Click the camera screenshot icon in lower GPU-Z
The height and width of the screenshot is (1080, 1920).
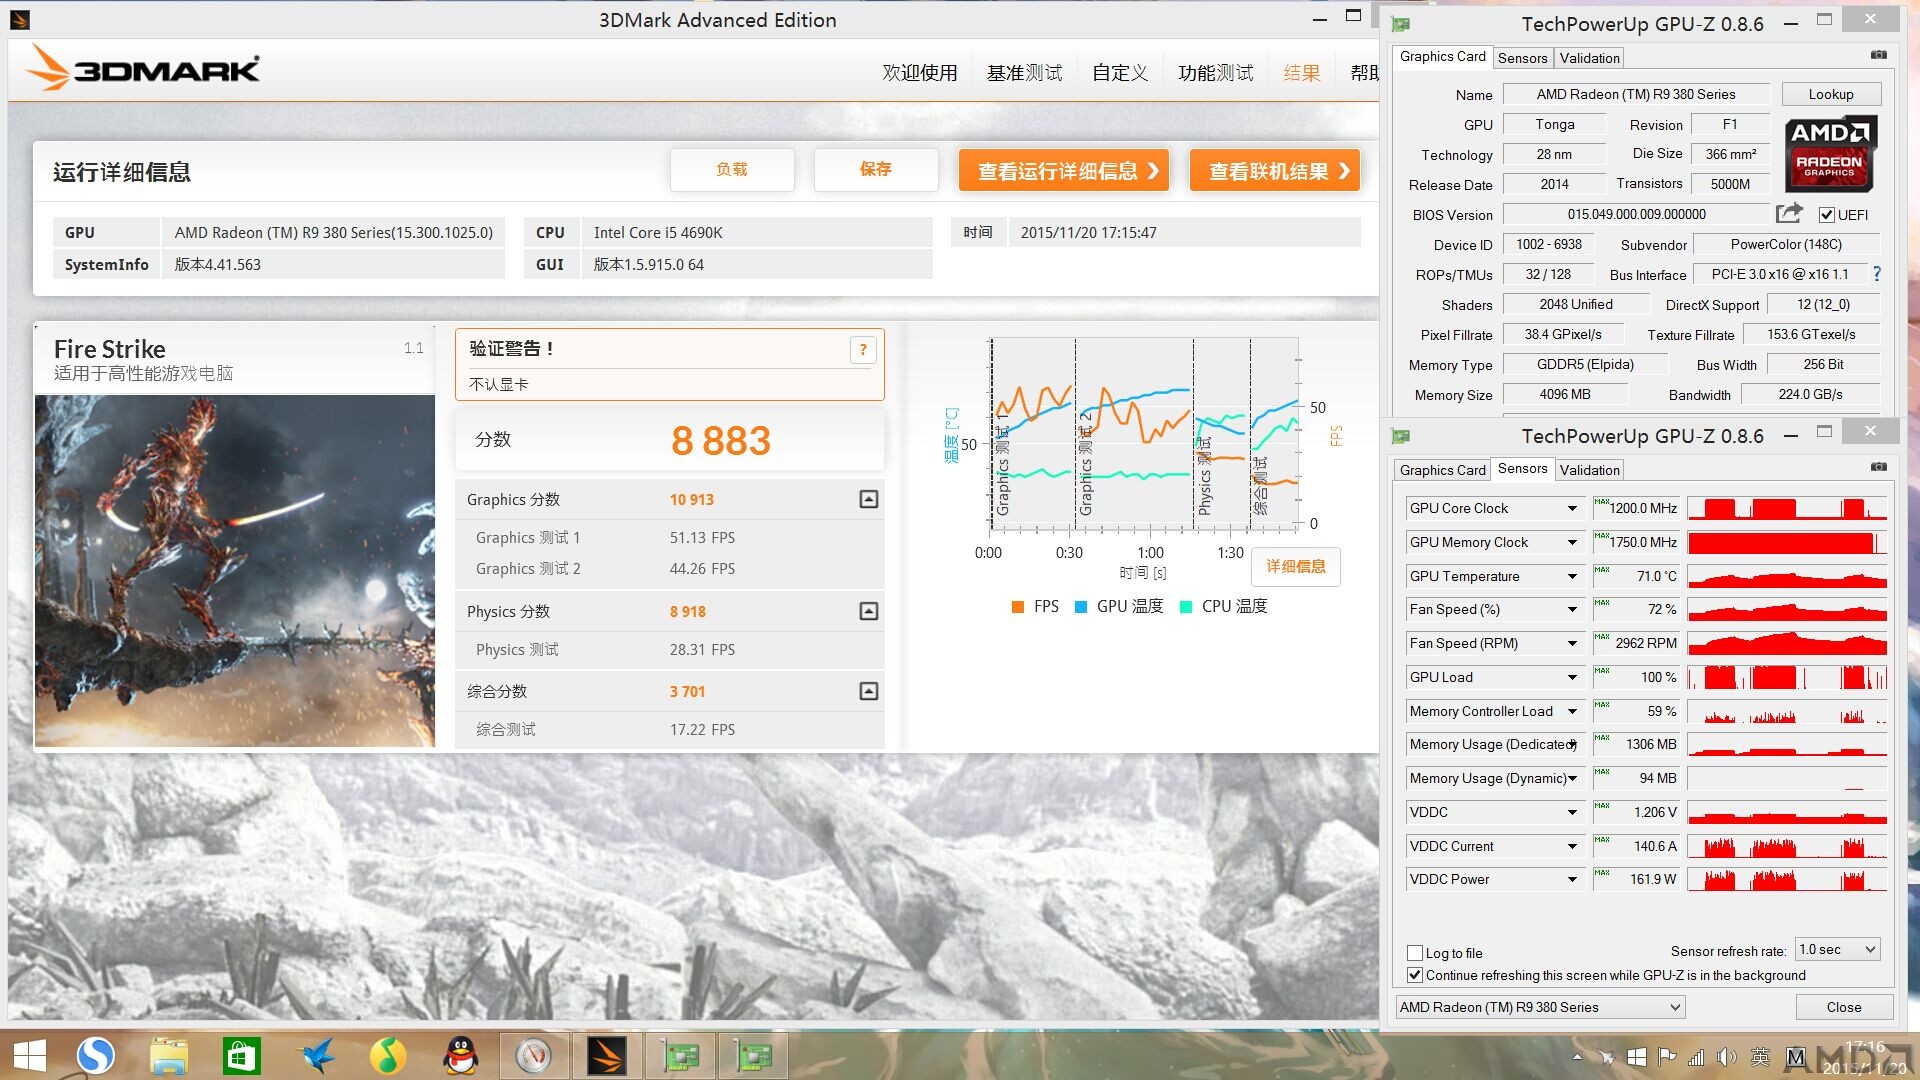coord(1879,467)
